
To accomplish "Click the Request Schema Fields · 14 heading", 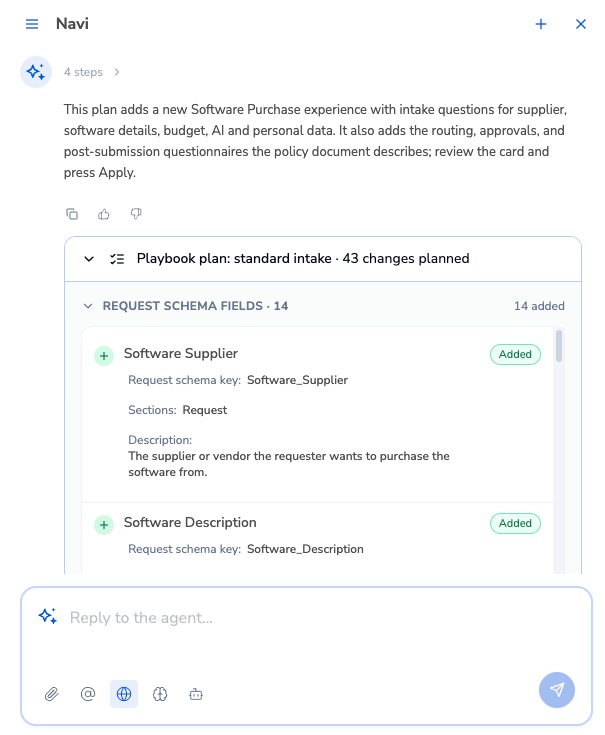I will coord(195,306).
